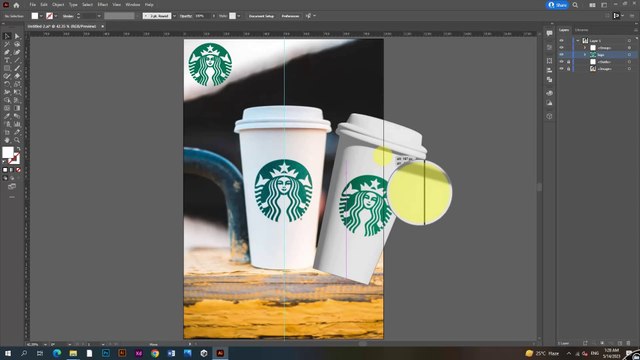This screenshot has height=360, width=640.
Task: Click the Document Setup button
Action: tap(261, 16)
